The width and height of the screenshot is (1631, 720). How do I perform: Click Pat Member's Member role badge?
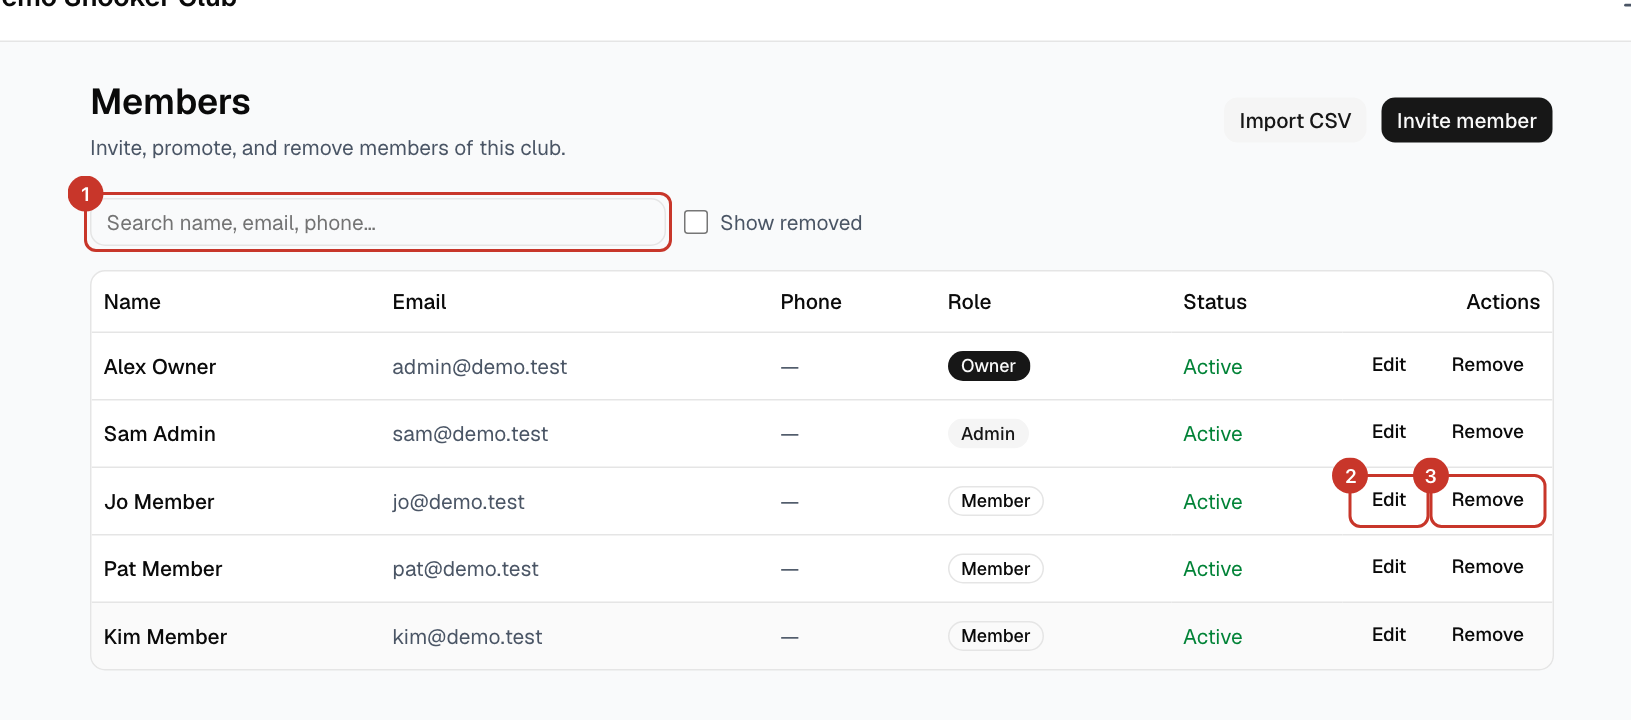(x=995, y=569)
